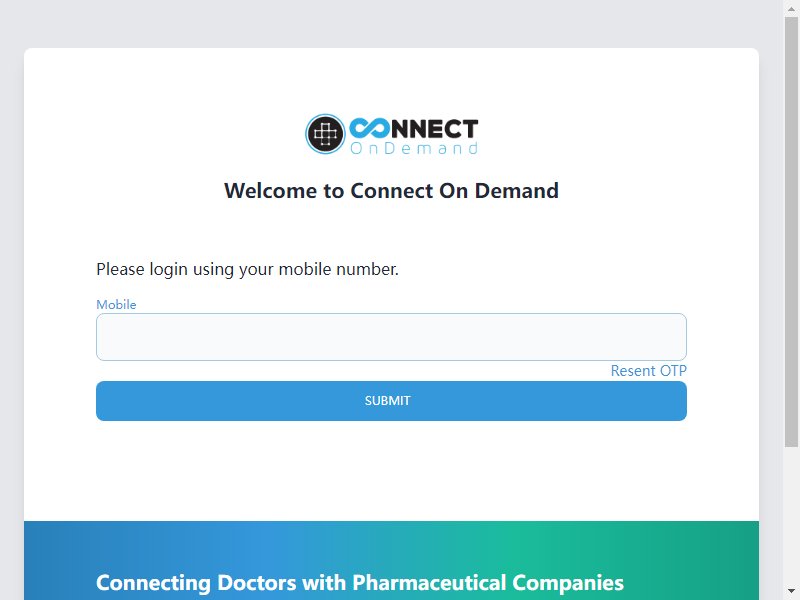Click the scrollbar down arrow
Screen dimensions: 800x600
pyautogui.click(x=791, y=592)
